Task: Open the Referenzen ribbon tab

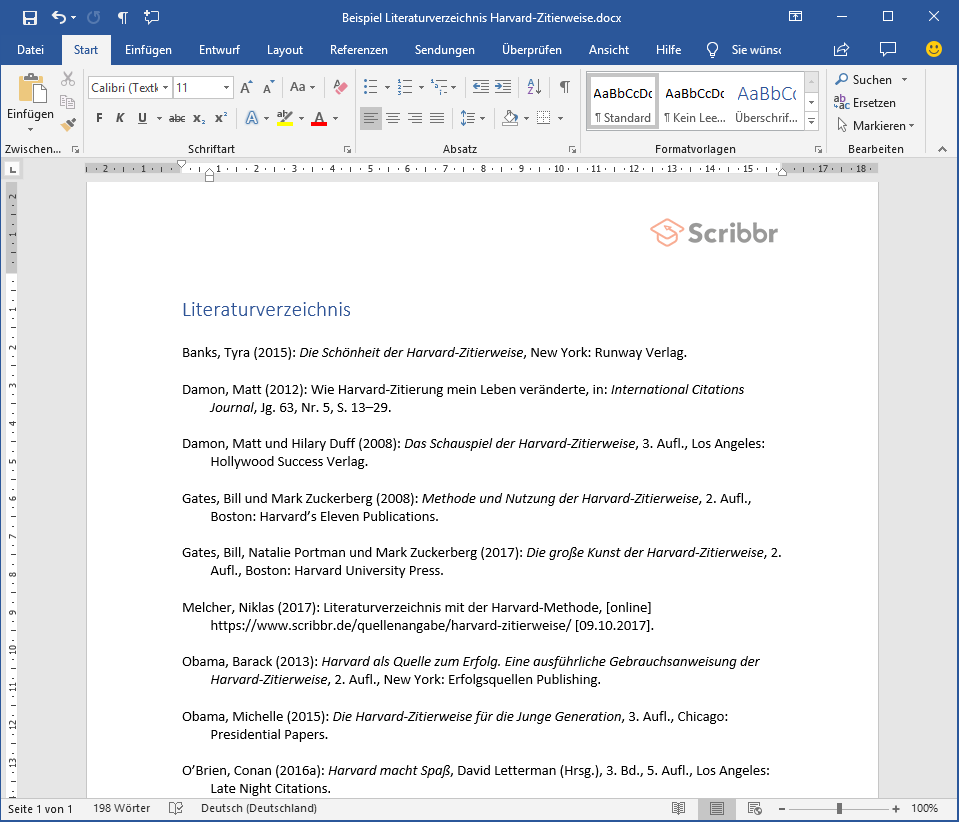Action: (x=359, y=50)
